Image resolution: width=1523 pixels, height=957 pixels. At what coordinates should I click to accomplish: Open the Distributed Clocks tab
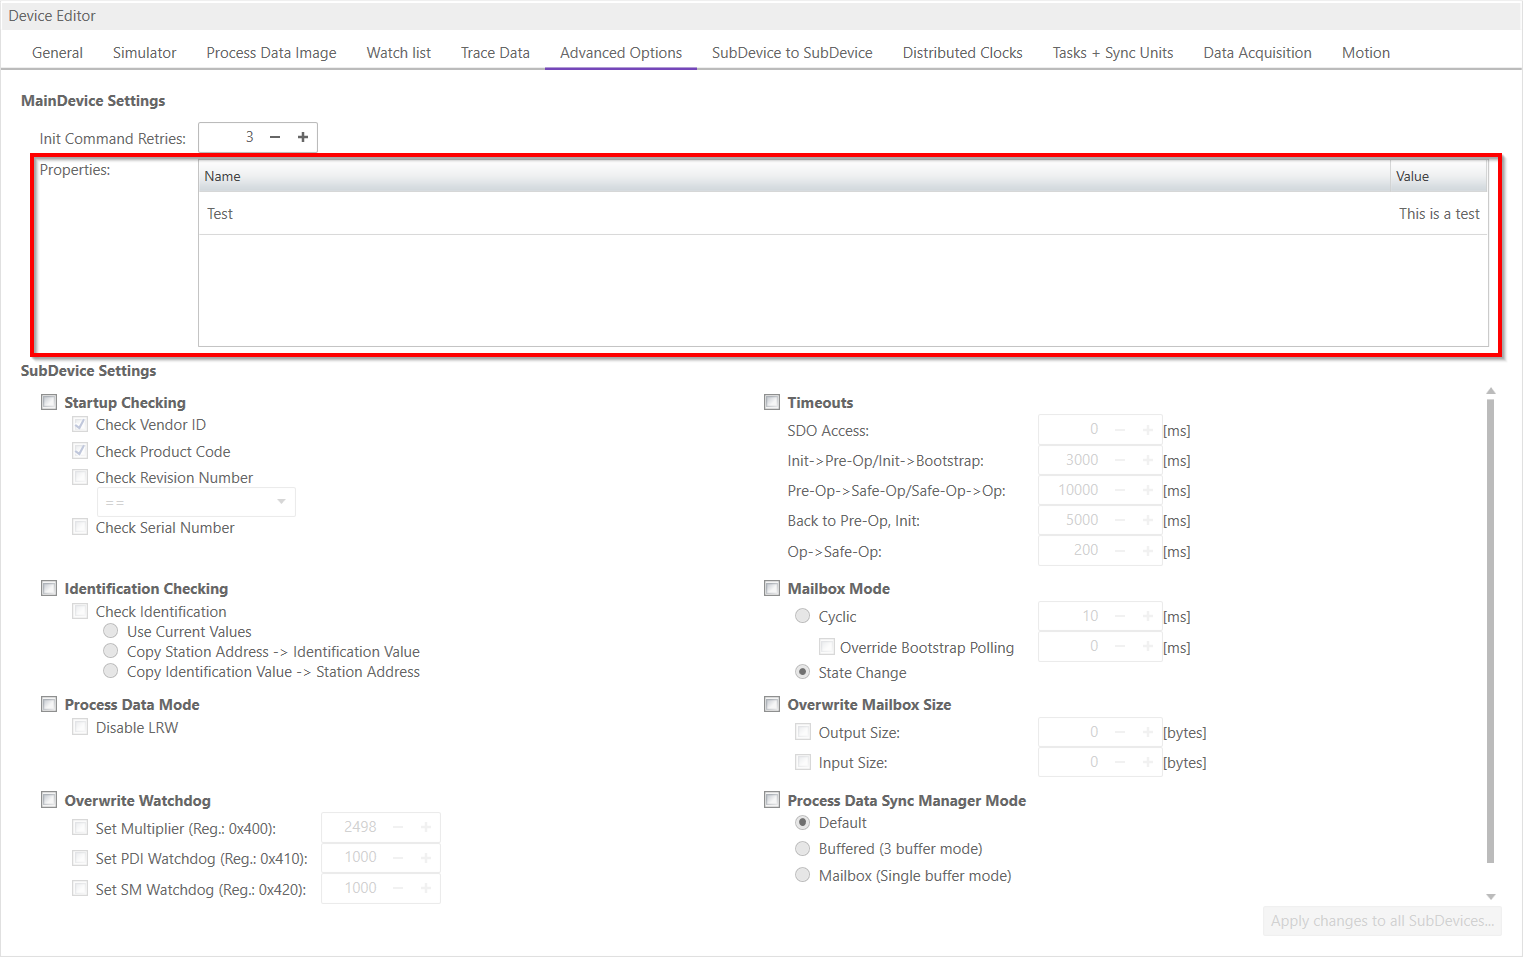[962, 53]
